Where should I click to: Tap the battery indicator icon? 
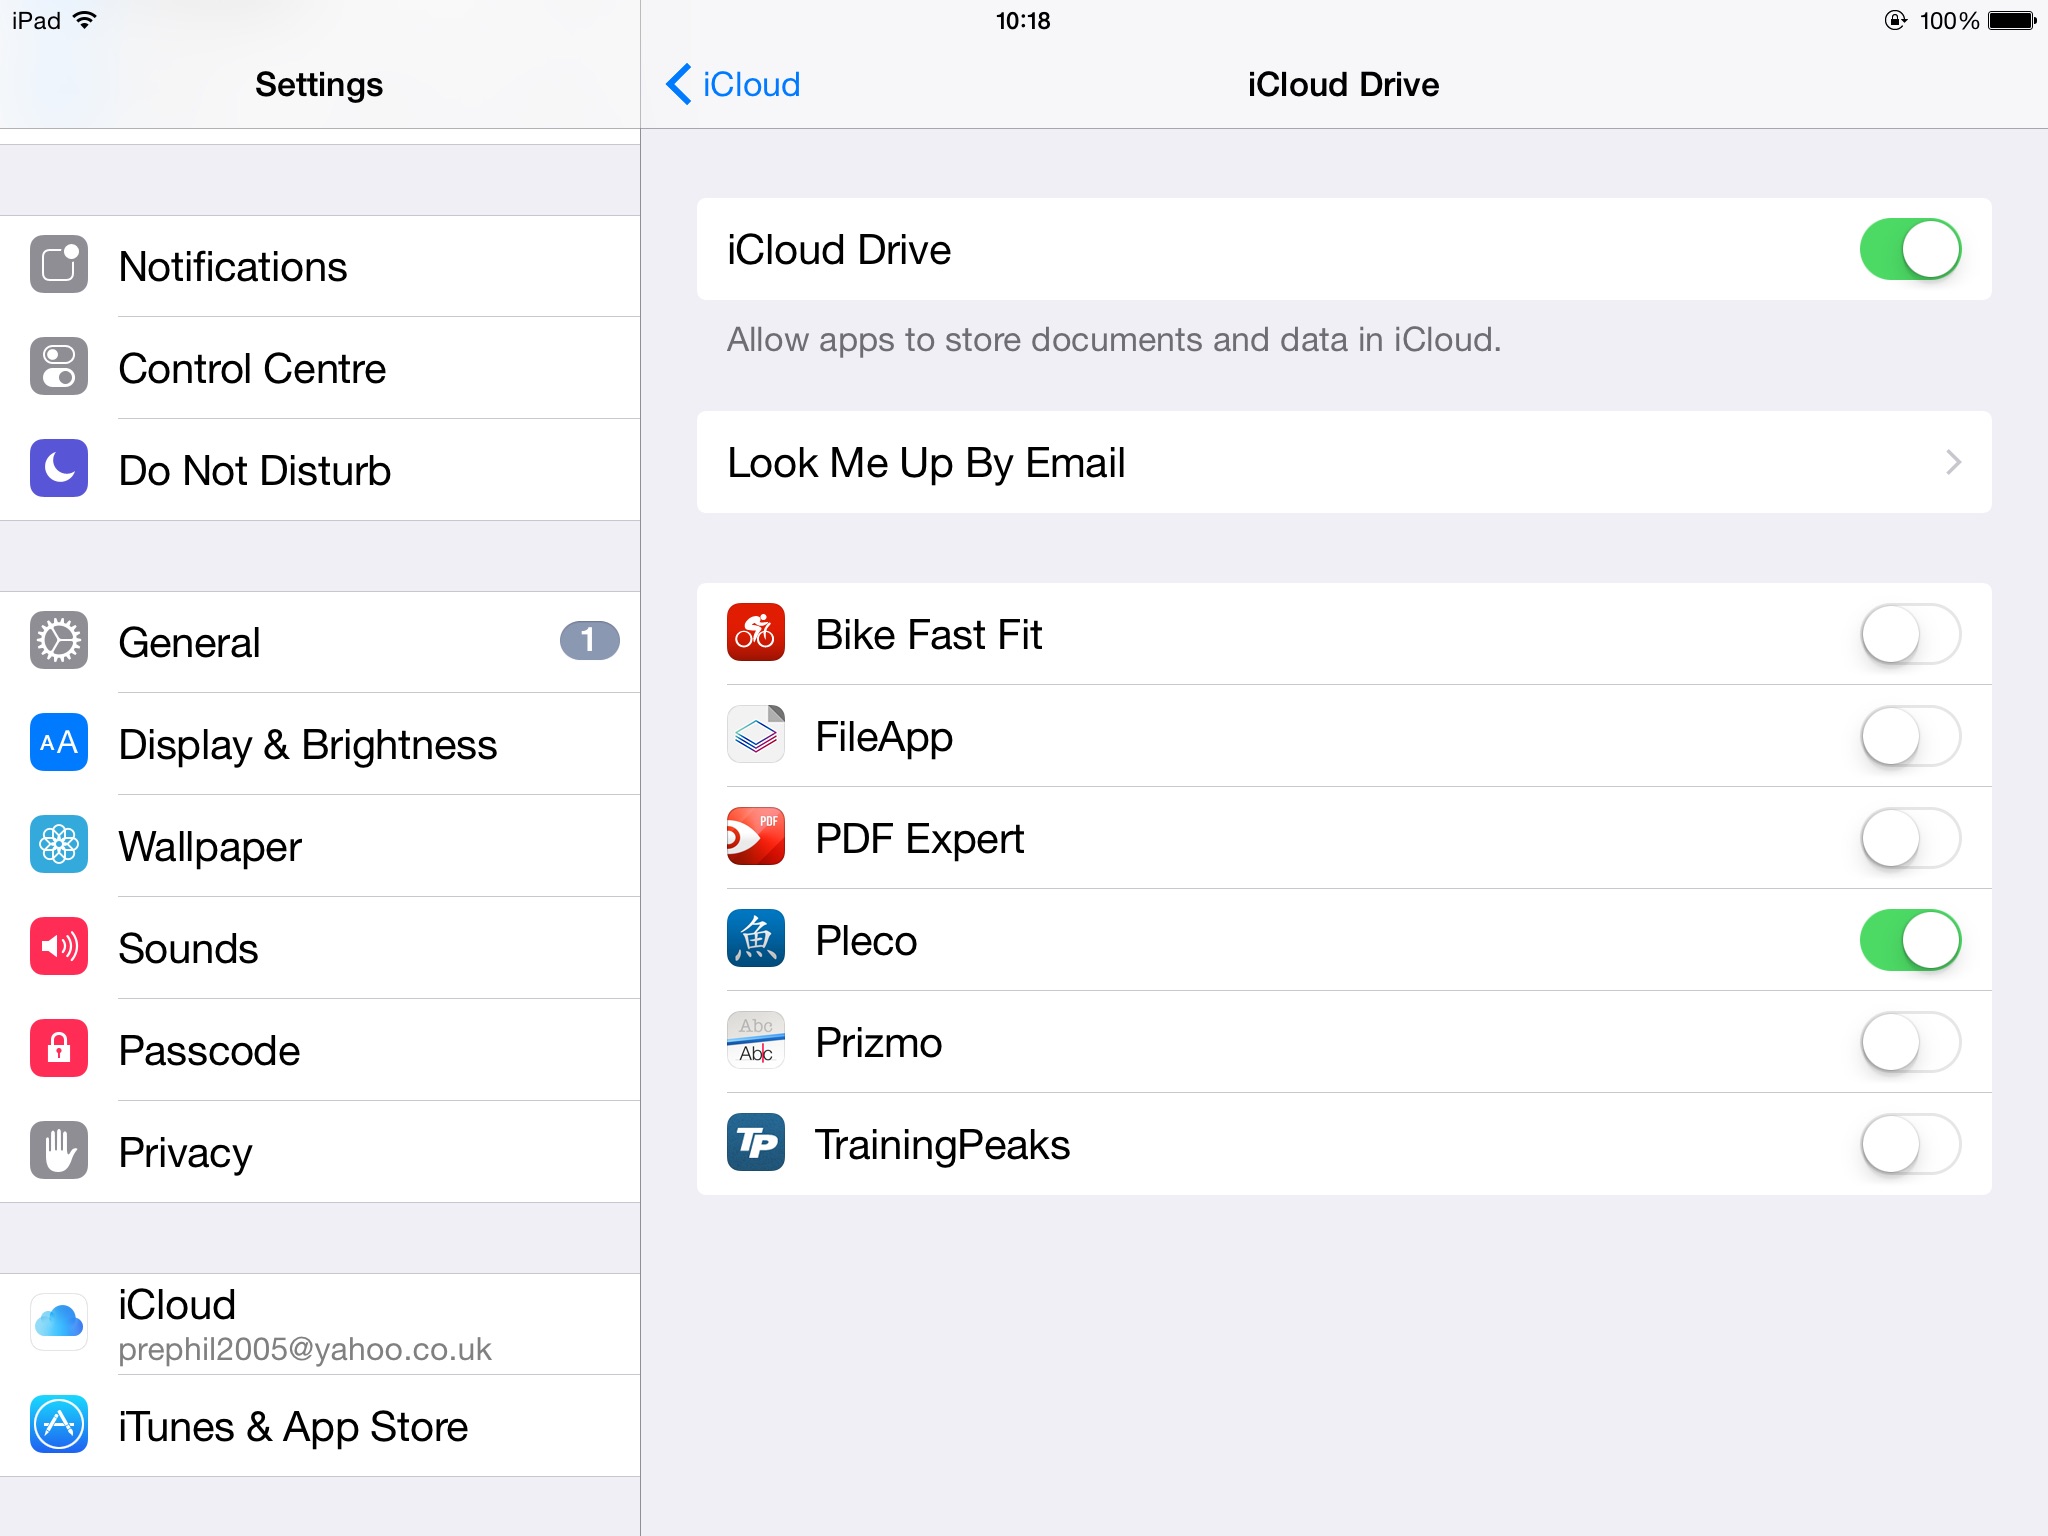coord(2013,21)
